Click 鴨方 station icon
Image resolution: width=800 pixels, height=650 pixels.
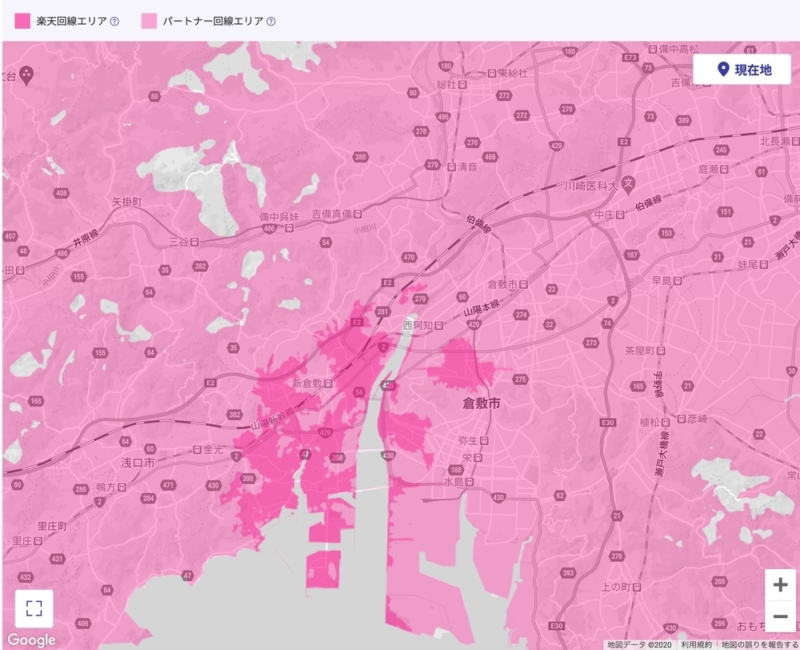(122, 487)
